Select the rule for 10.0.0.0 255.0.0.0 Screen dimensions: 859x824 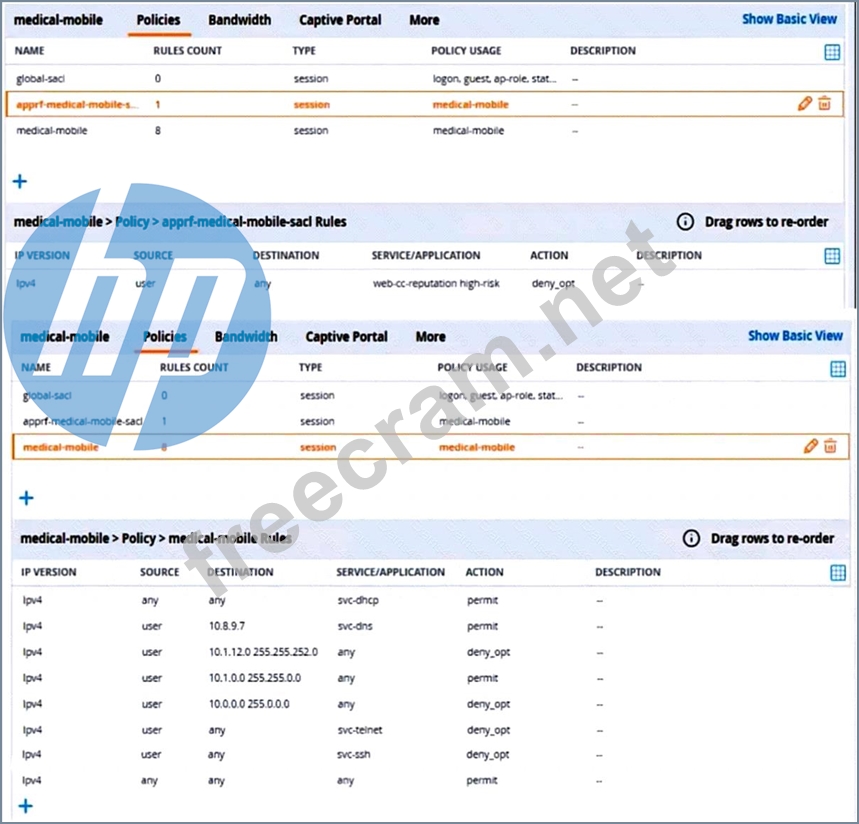[x=431, y=704]
